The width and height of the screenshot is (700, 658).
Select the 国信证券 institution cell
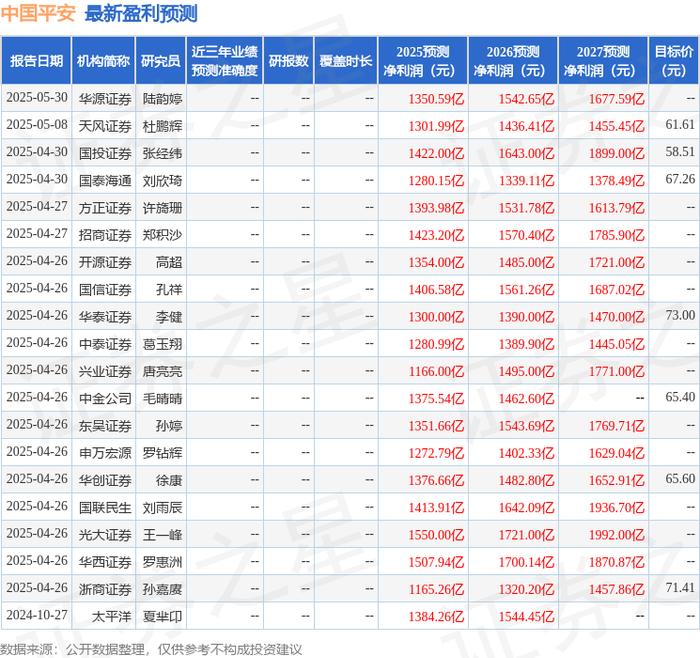pos(105,289)
